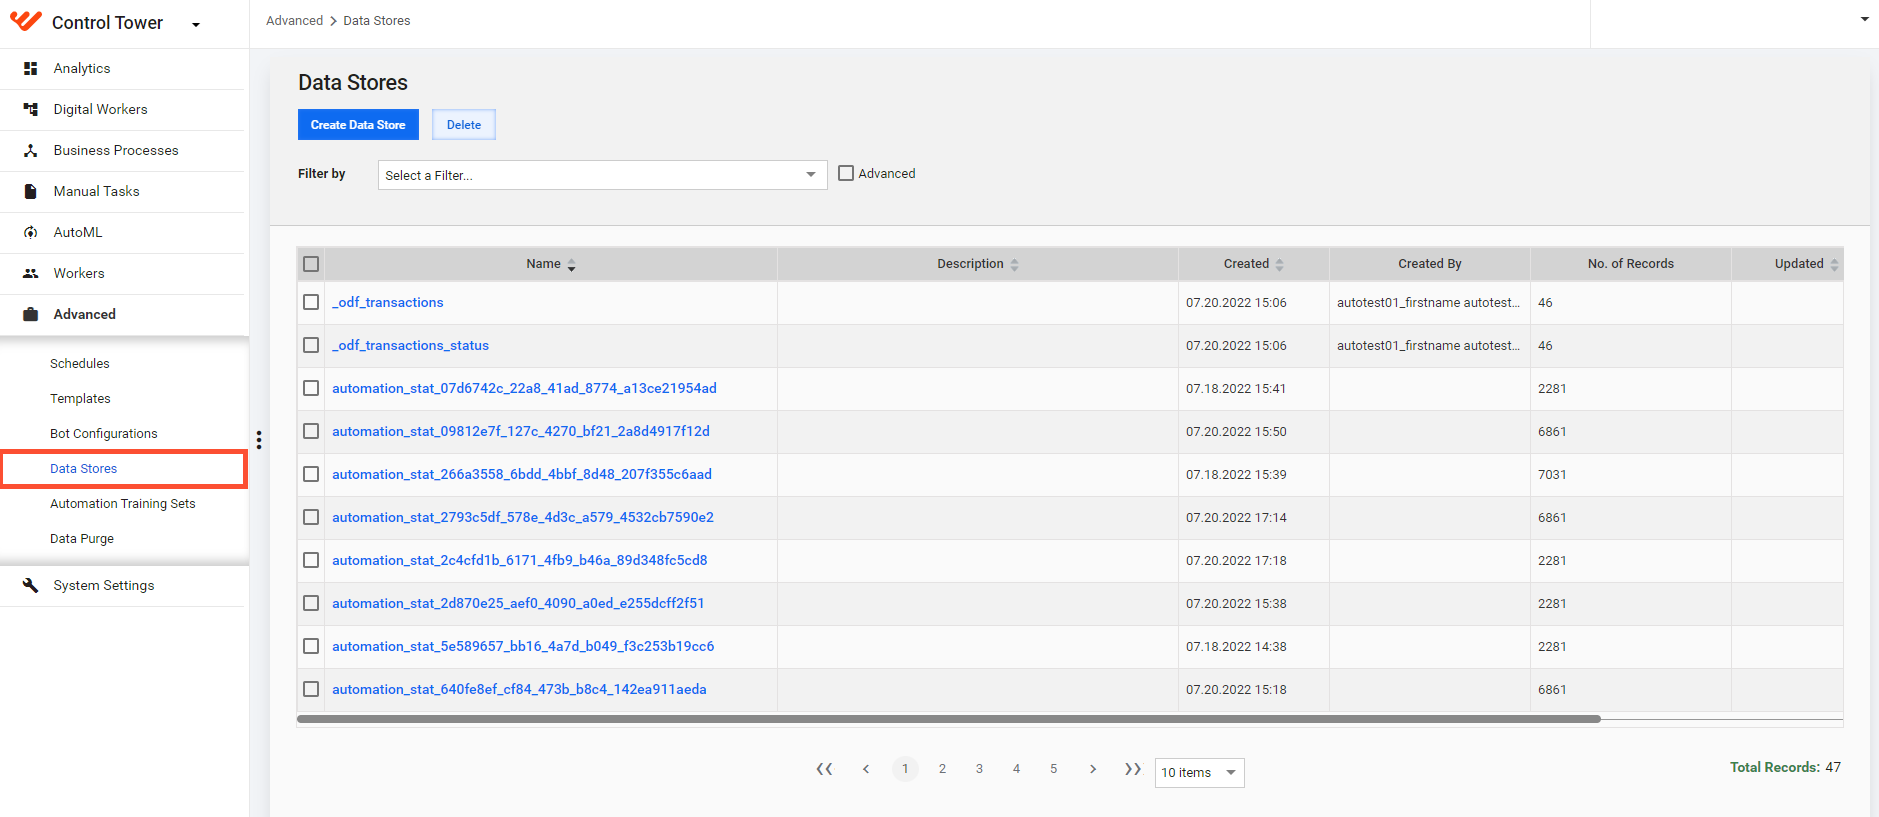
Task: Open the Select a Filter dropdown
Action: tap(602, 175)
